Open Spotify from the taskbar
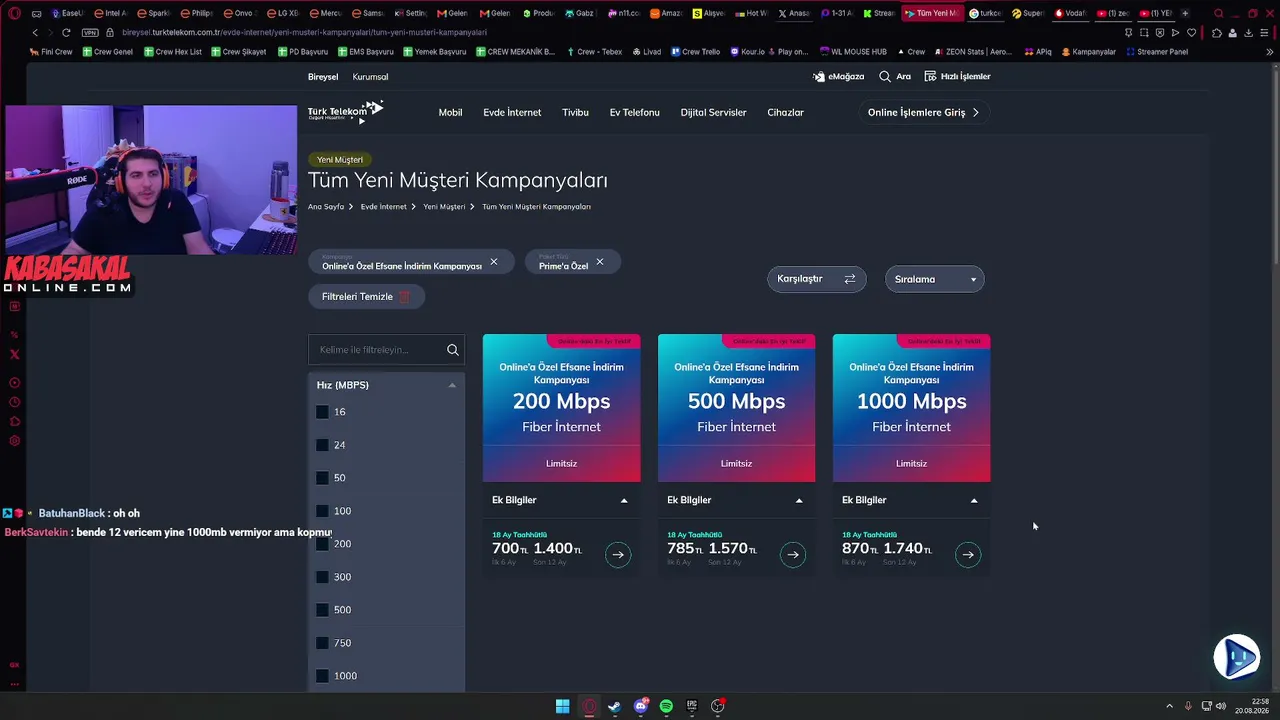This screenshot has width=1280, height=720. pos(666,706)
